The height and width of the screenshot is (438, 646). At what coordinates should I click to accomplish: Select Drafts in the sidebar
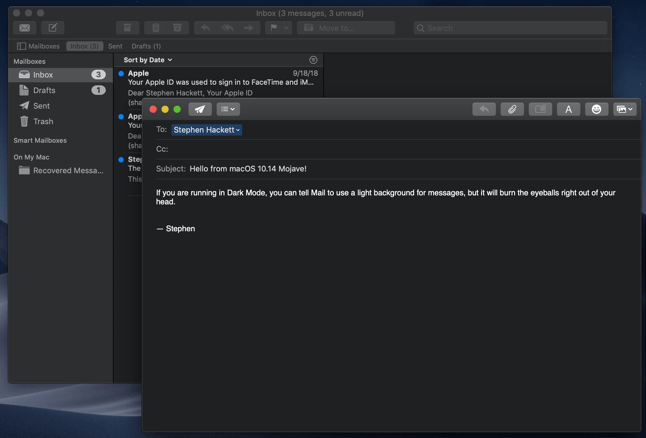(61, 90)
